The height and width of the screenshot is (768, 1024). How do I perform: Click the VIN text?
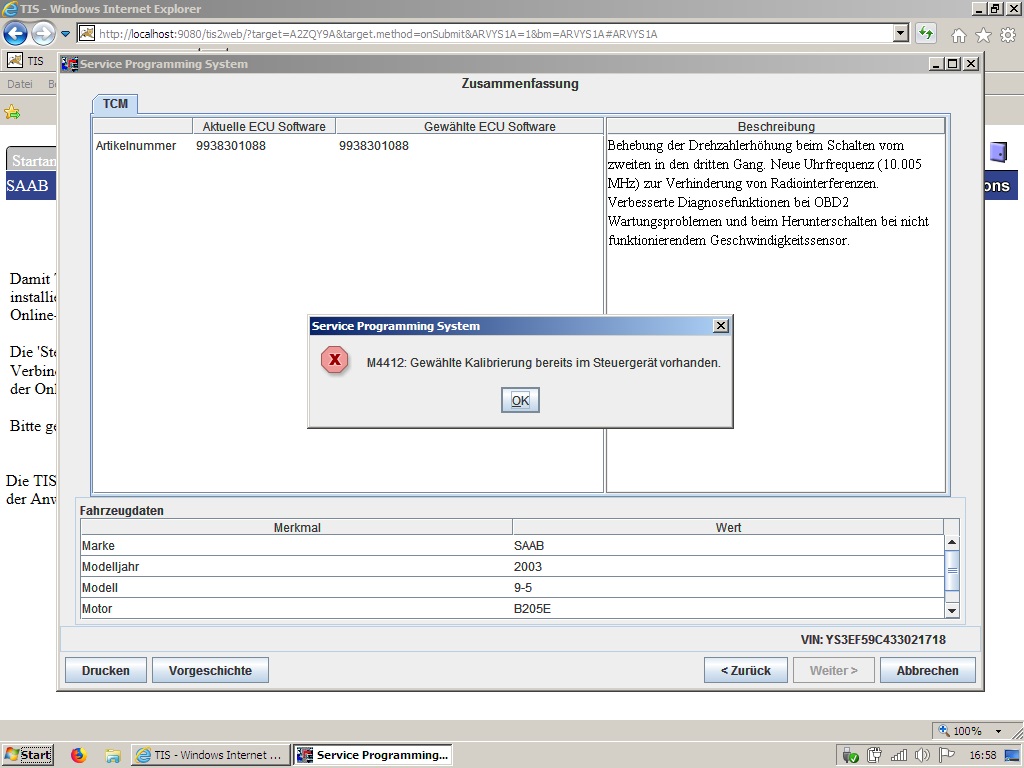tap(873, 640)
